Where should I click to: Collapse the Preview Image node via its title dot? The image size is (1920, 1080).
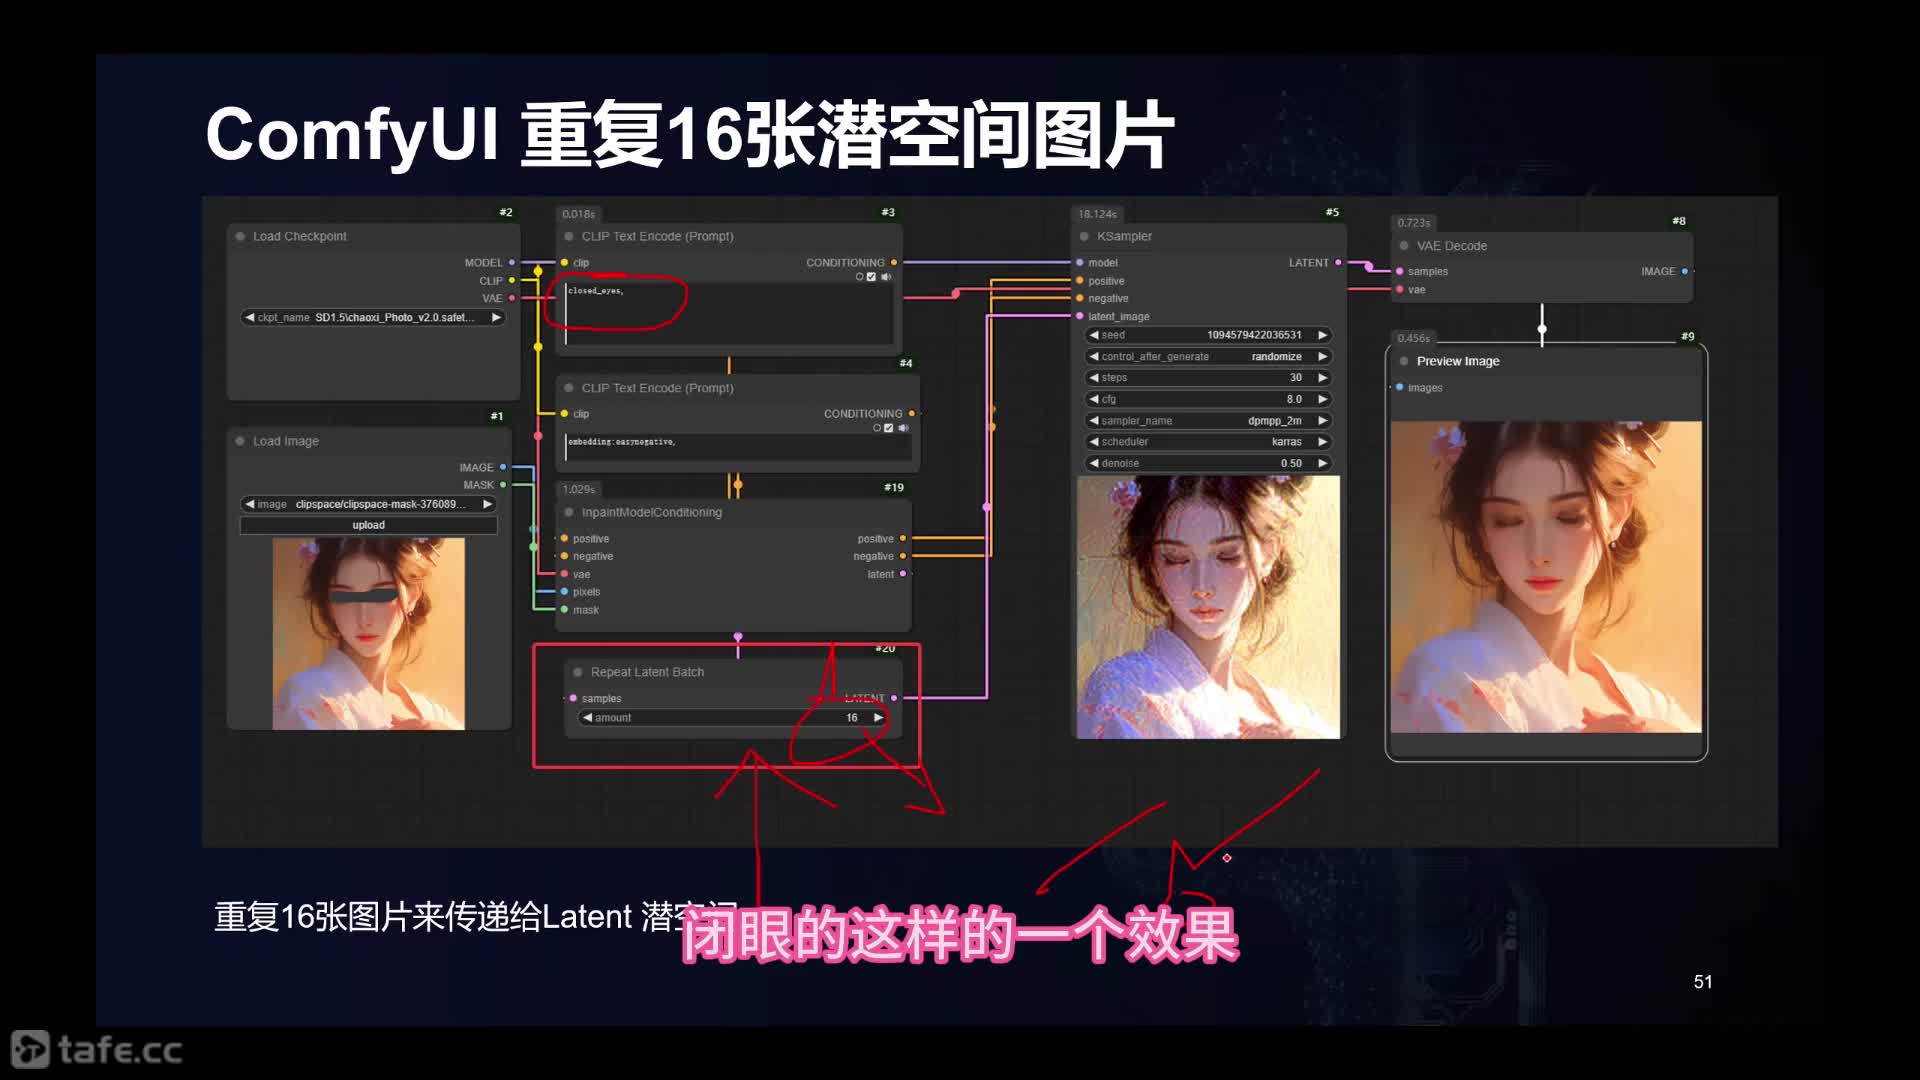pos(1404,362)
